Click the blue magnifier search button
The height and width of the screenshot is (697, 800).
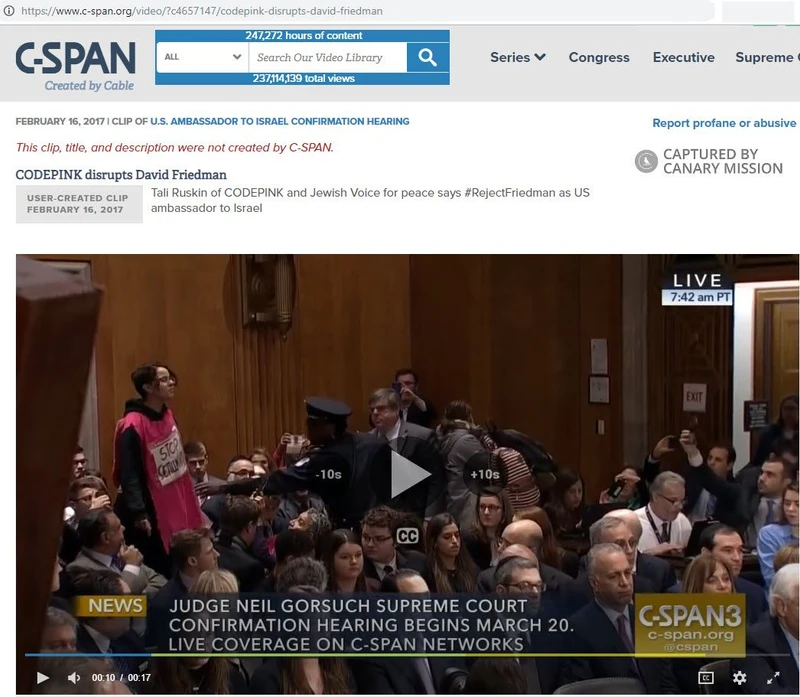coord(428,57)
